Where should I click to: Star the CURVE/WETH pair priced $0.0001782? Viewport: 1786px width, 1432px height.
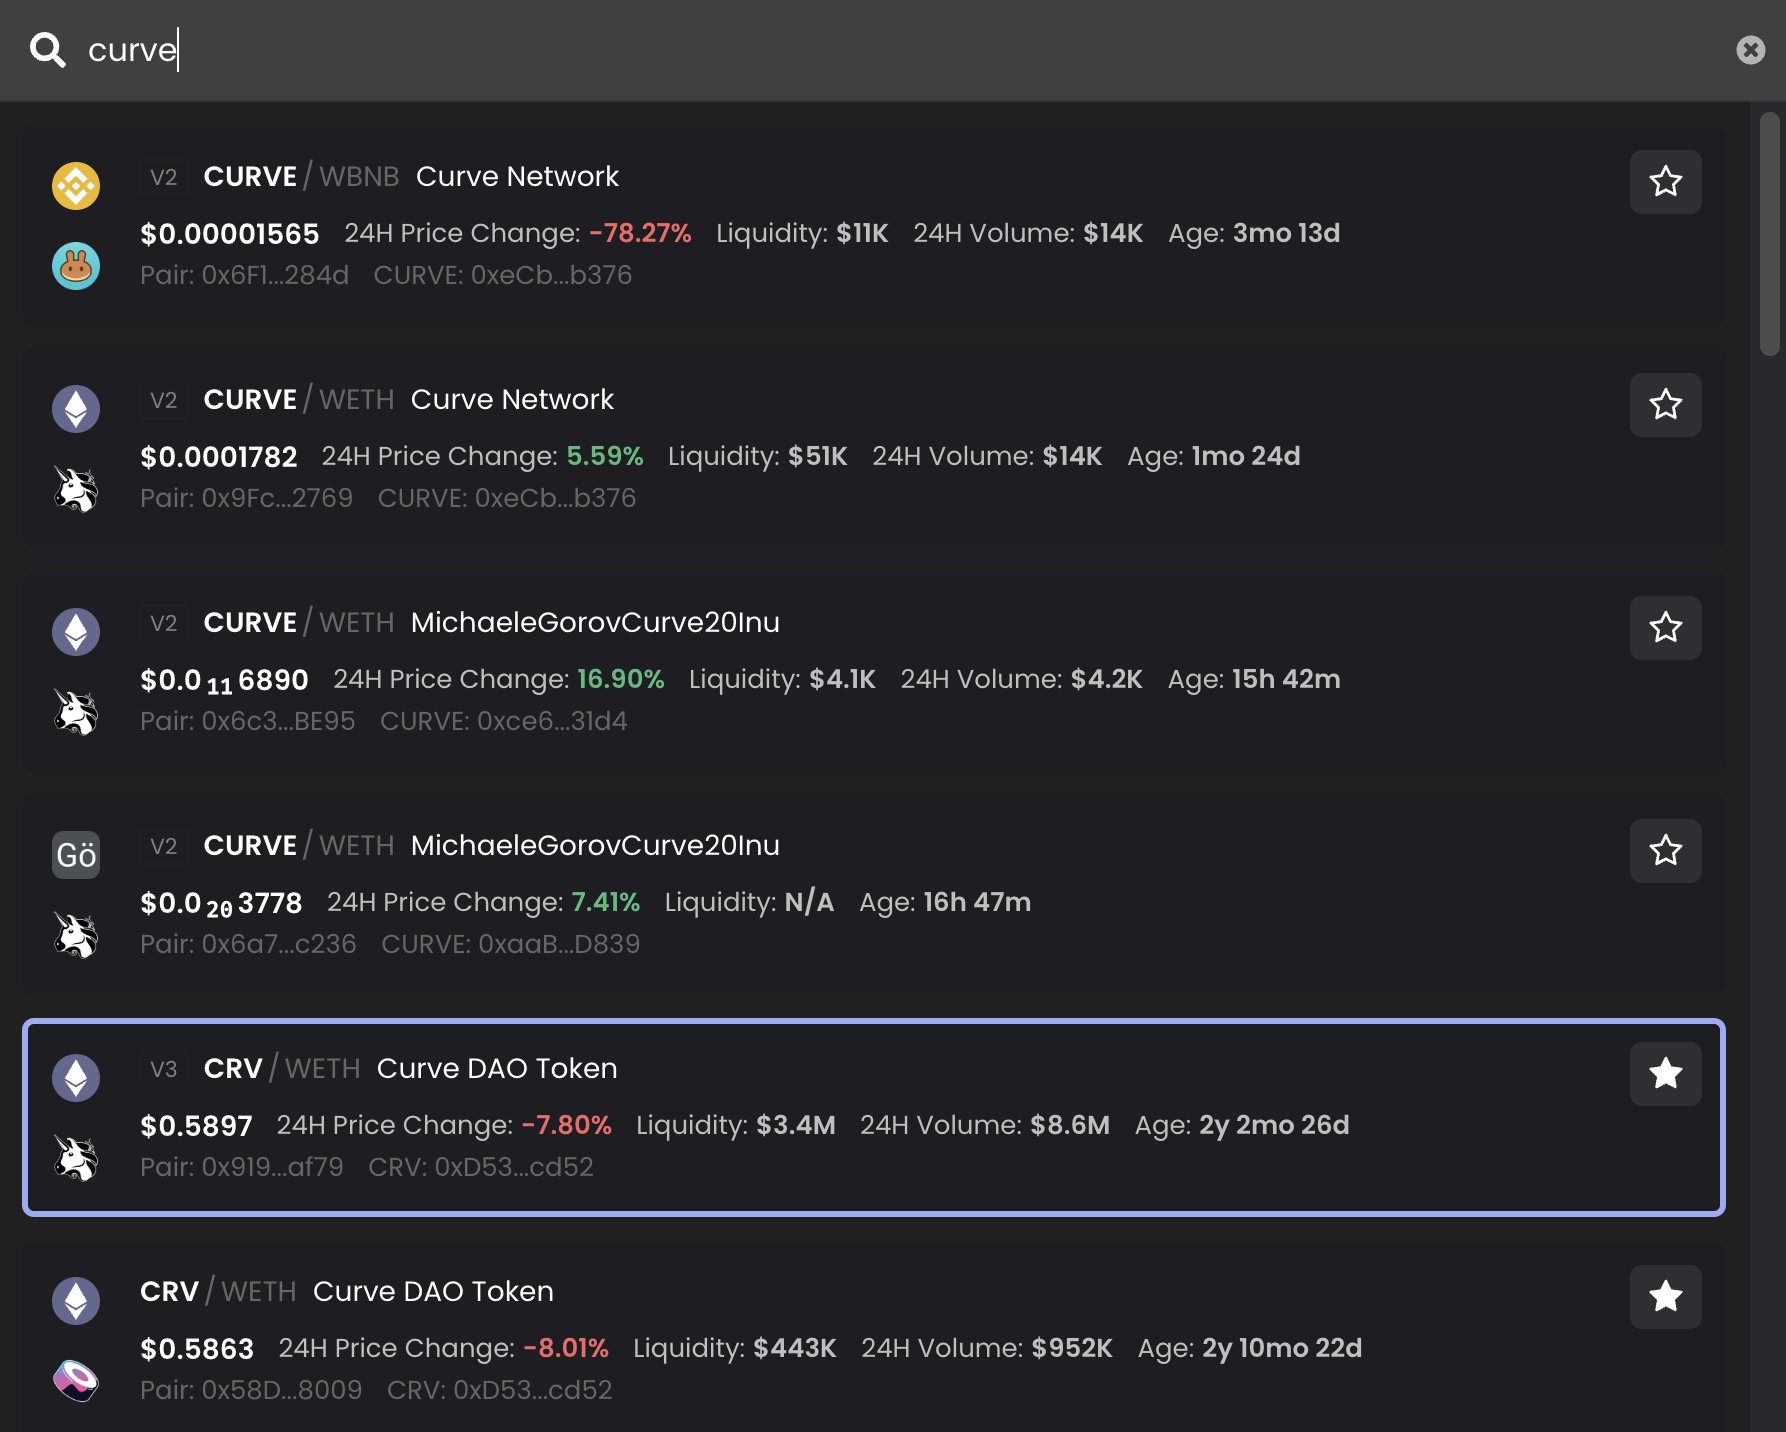(x=1665, y=405)
